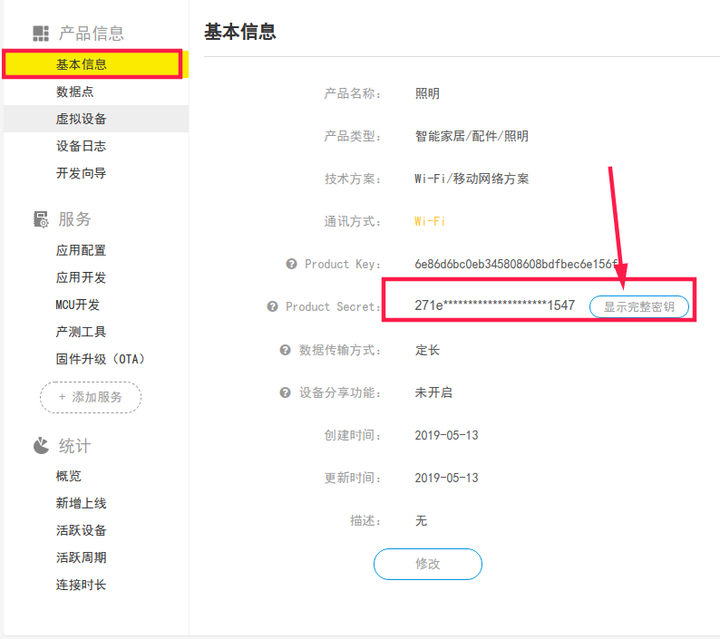This screenshot has height=639, width=720.
Task: Open 开发向导 in the sidebar
Action: click(96, 173)
